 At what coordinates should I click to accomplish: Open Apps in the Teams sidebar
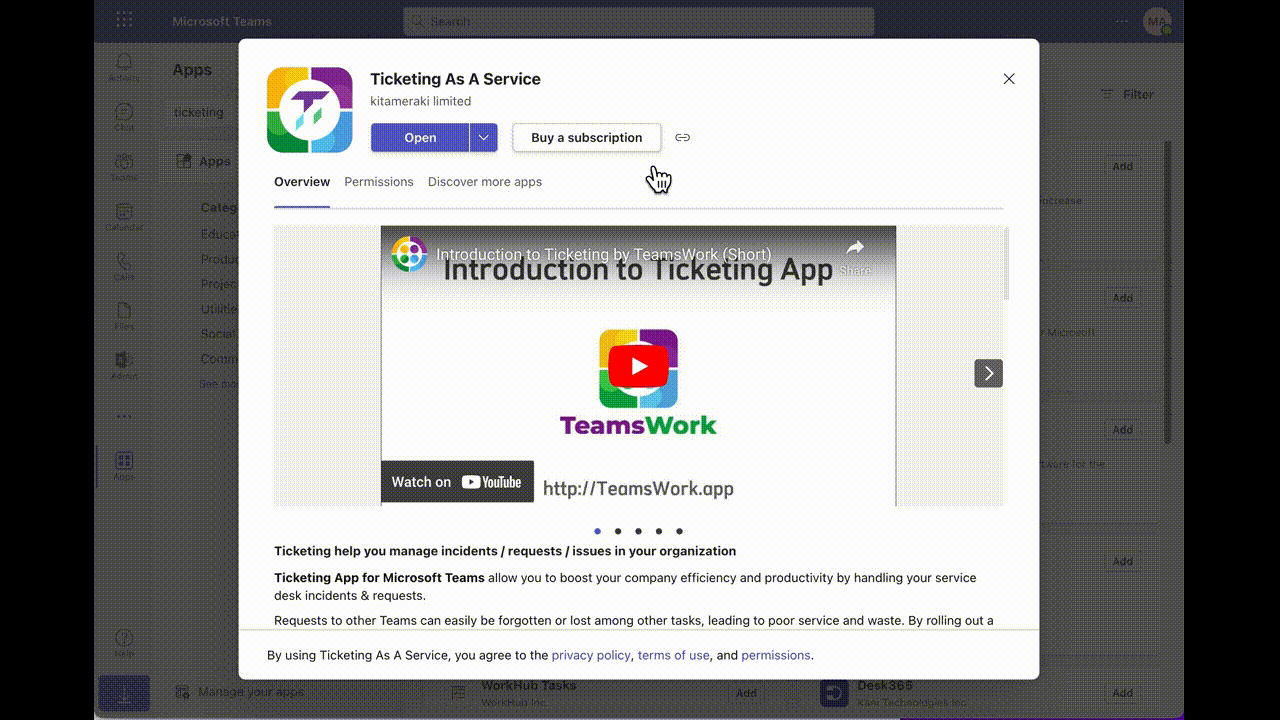tap(124, 466)
